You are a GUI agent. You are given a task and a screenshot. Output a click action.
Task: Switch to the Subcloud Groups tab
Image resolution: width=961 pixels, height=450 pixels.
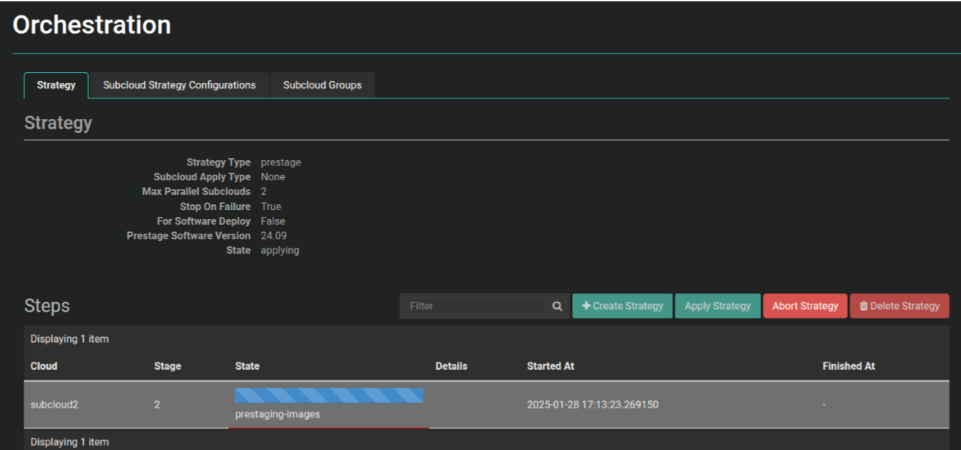pos(322,85)
